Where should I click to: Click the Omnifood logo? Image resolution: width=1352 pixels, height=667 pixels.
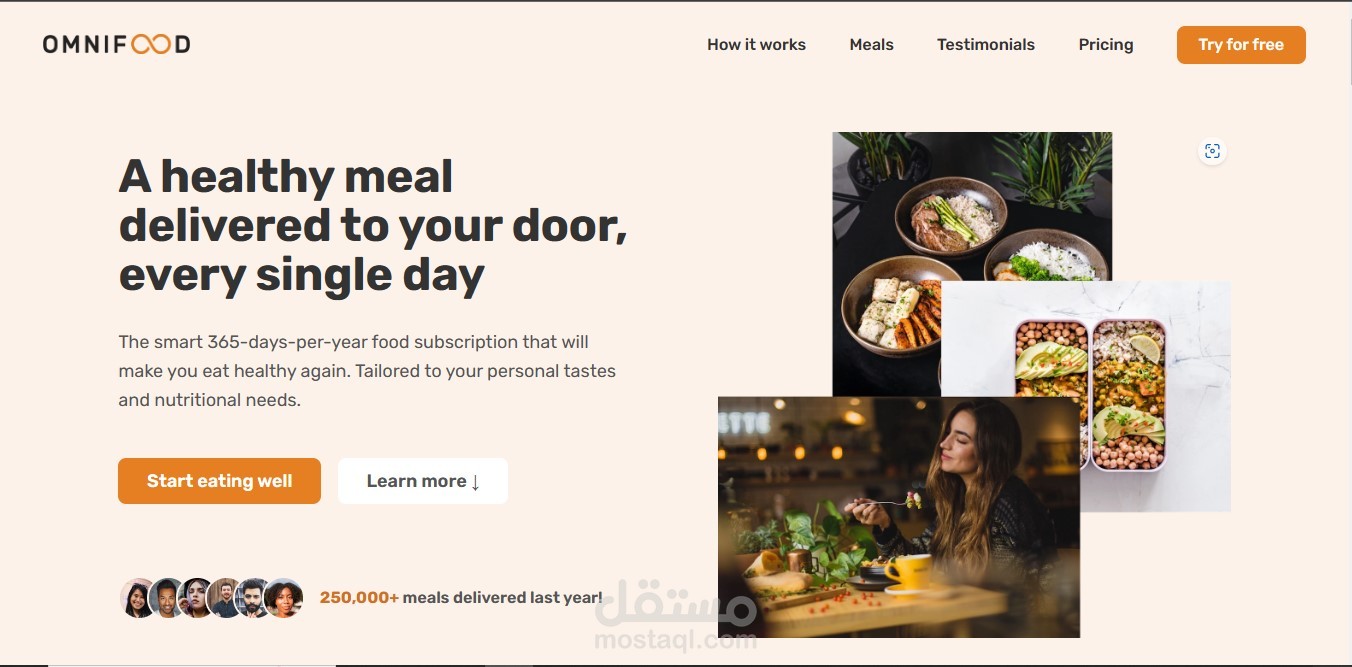116,44
